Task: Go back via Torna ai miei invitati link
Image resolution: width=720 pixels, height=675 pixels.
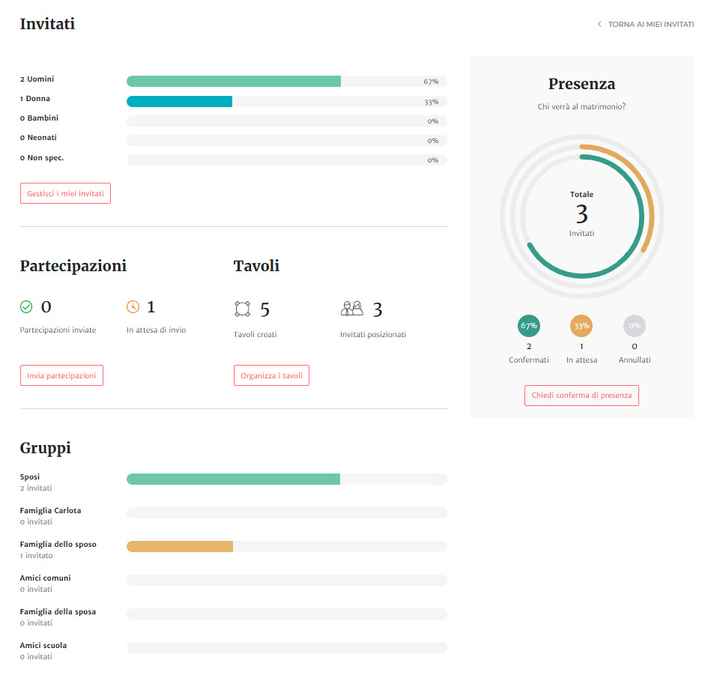Action: pyautogui.click(x=650, y=24)
